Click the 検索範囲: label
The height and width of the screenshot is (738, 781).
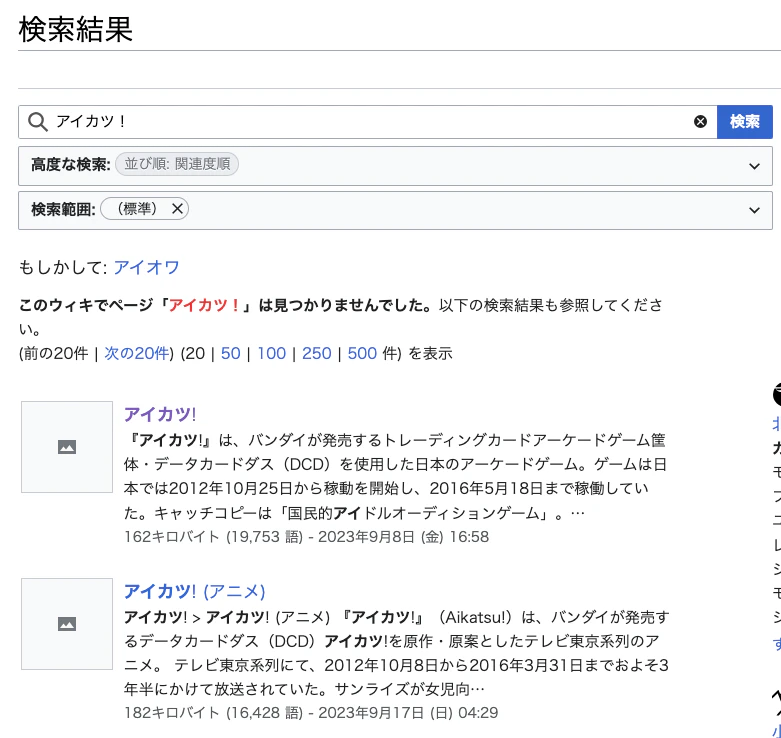pyautogui.click(x=63, y=209)
